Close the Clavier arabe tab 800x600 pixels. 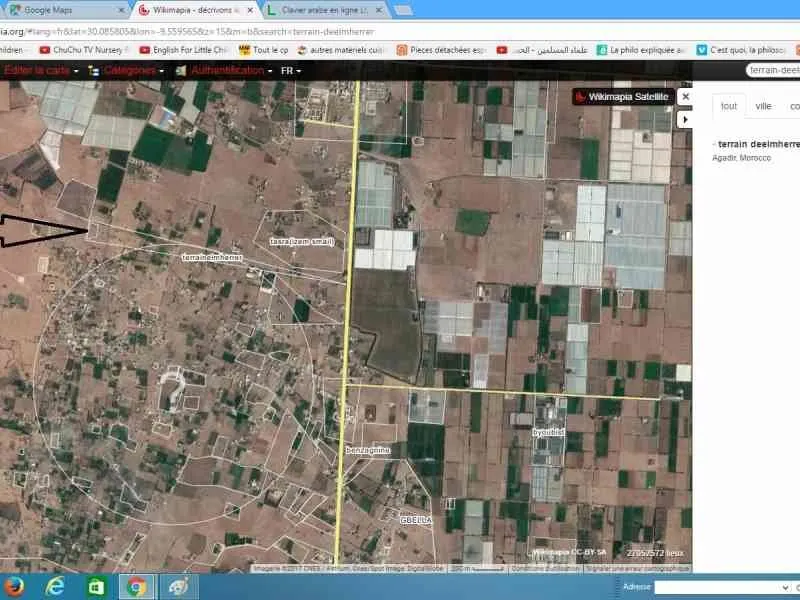379,10
